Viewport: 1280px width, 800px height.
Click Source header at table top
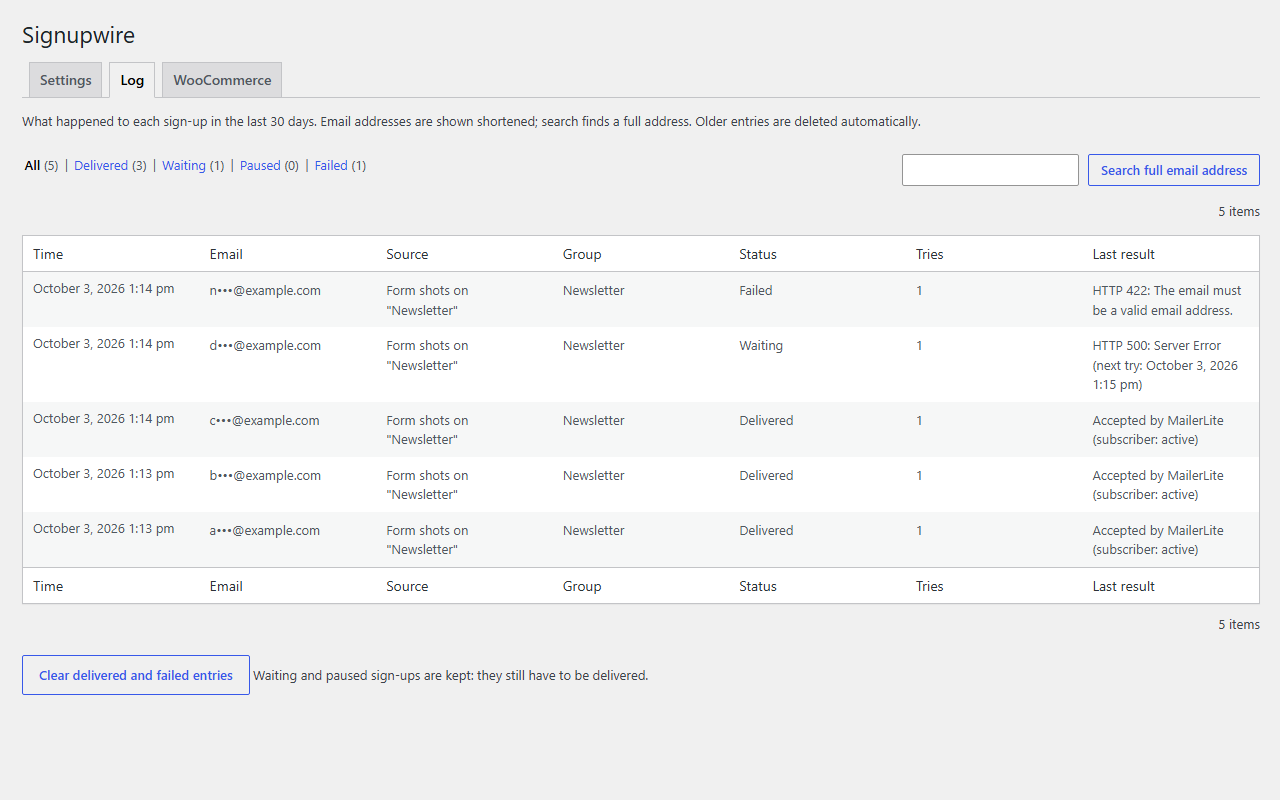407,254
